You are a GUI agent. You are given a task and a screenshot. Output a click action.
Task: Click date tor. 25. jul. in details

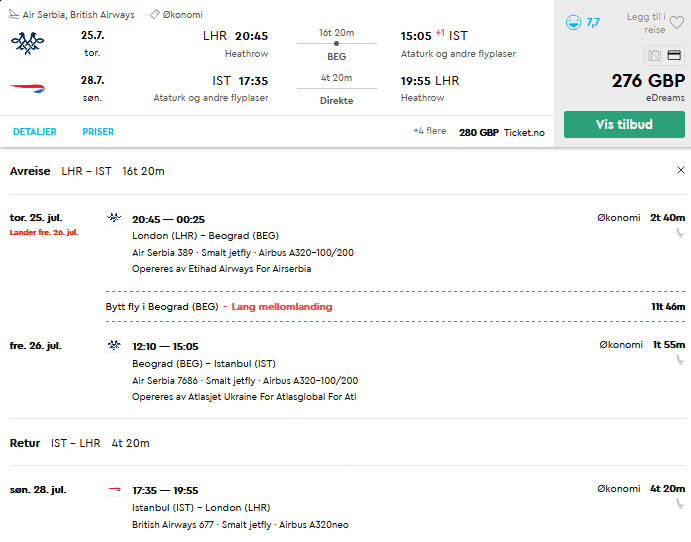36,218
